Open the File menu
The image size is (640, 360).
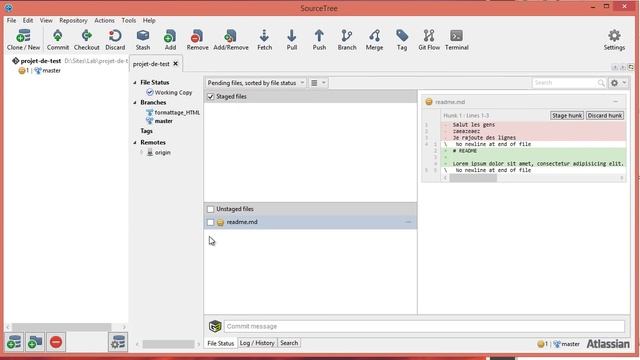click(x=11, y=20)
